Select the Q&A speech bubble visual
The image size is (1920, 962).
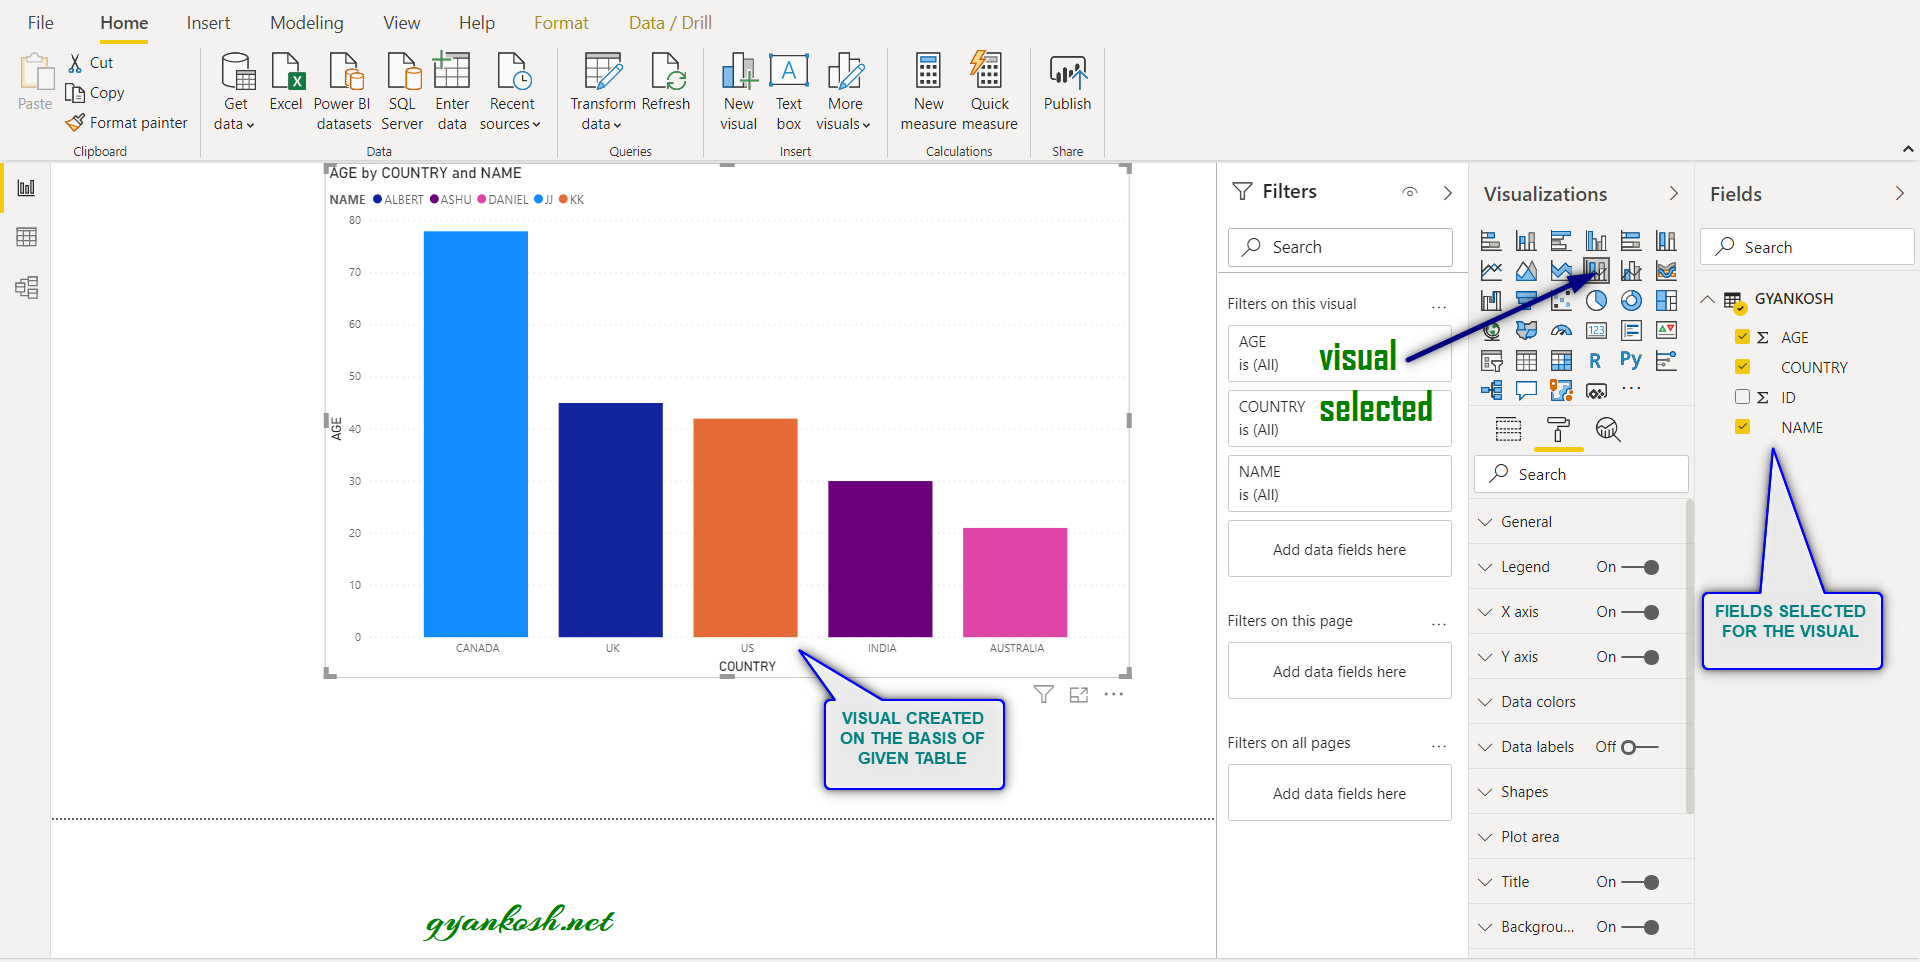tap(1526, 390)
